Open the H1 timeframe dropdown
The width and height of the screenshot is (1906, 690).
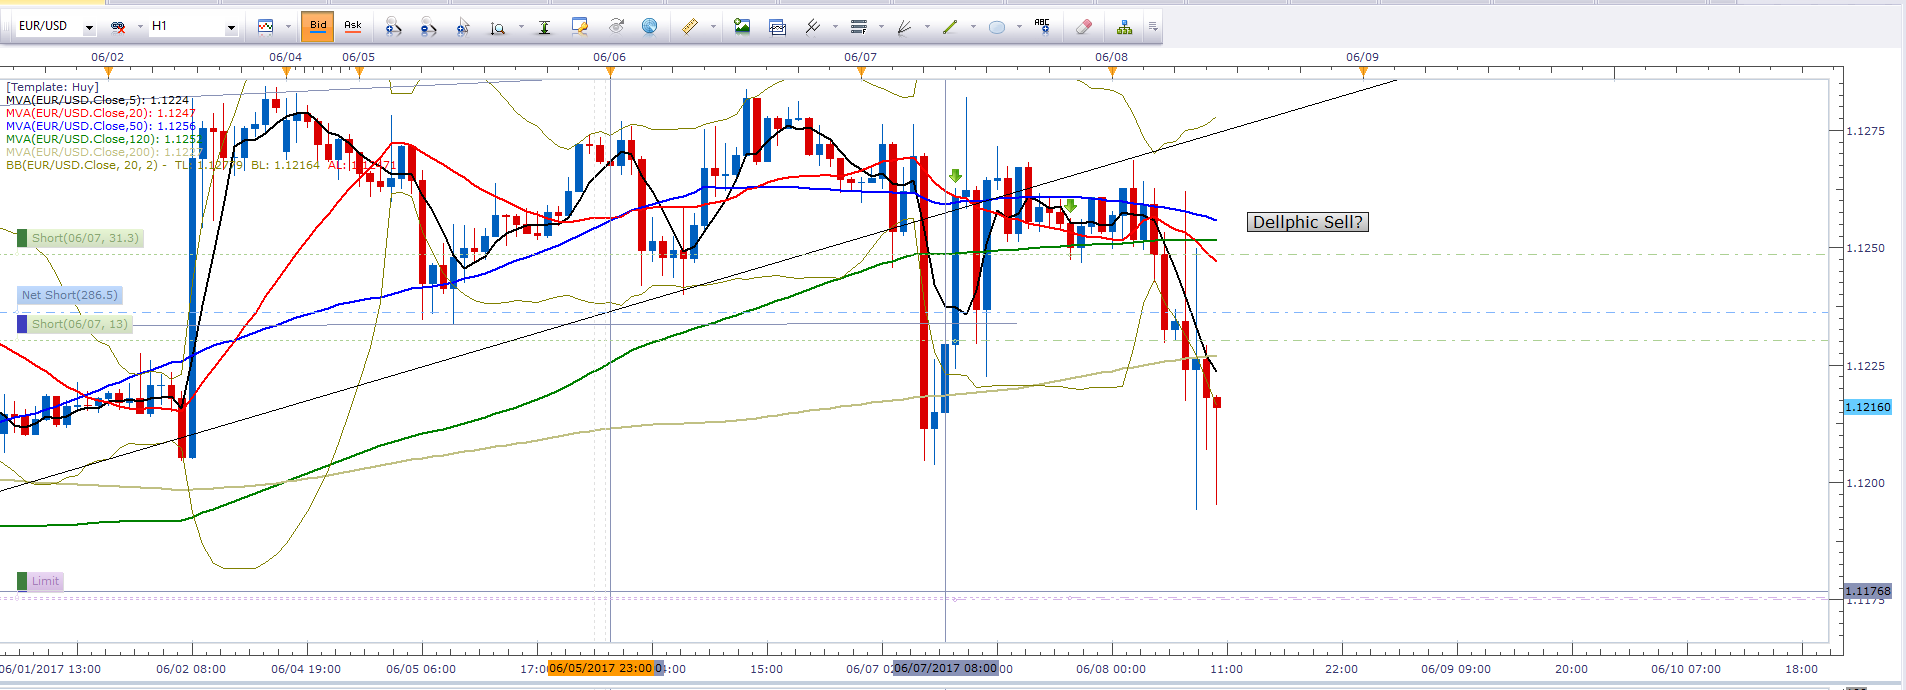coord(231,27)
